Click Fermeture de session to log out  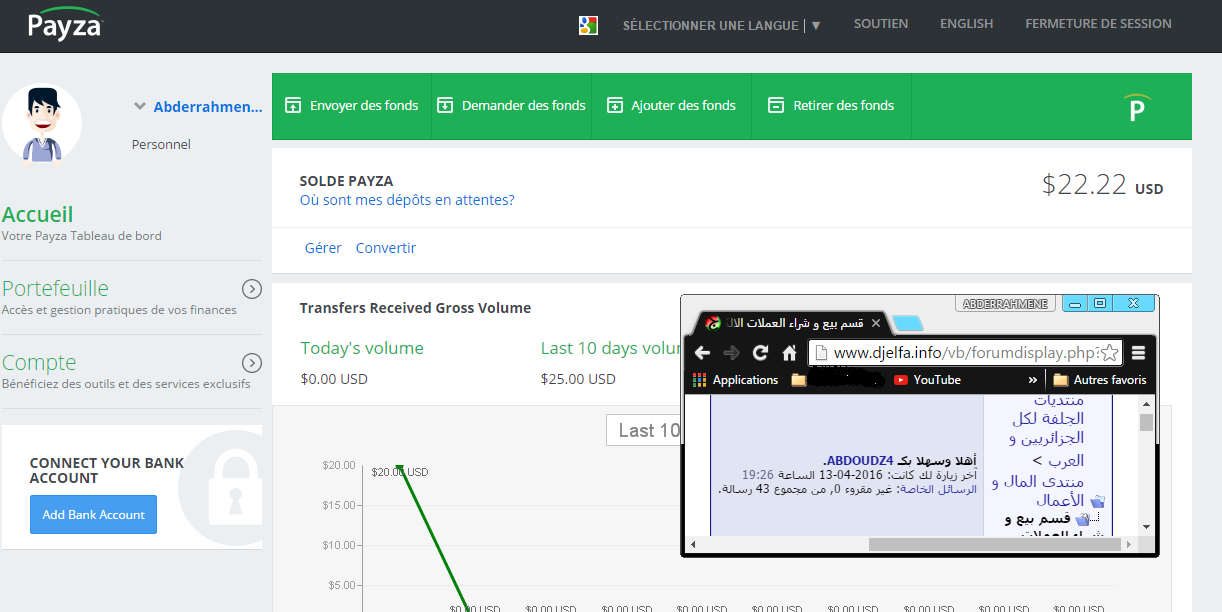(x=1098, y=24)
